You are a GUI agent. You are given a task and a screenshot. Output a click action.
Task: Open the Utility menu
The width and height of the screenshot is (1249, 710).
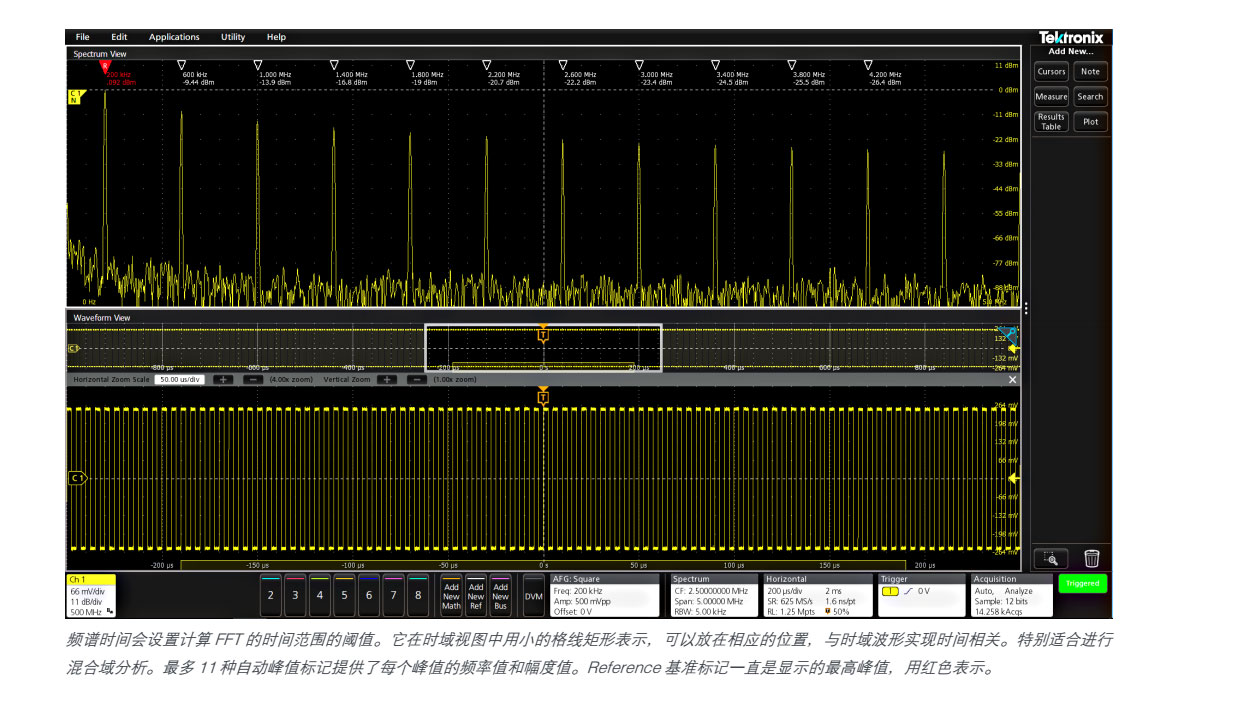[233, 37]
